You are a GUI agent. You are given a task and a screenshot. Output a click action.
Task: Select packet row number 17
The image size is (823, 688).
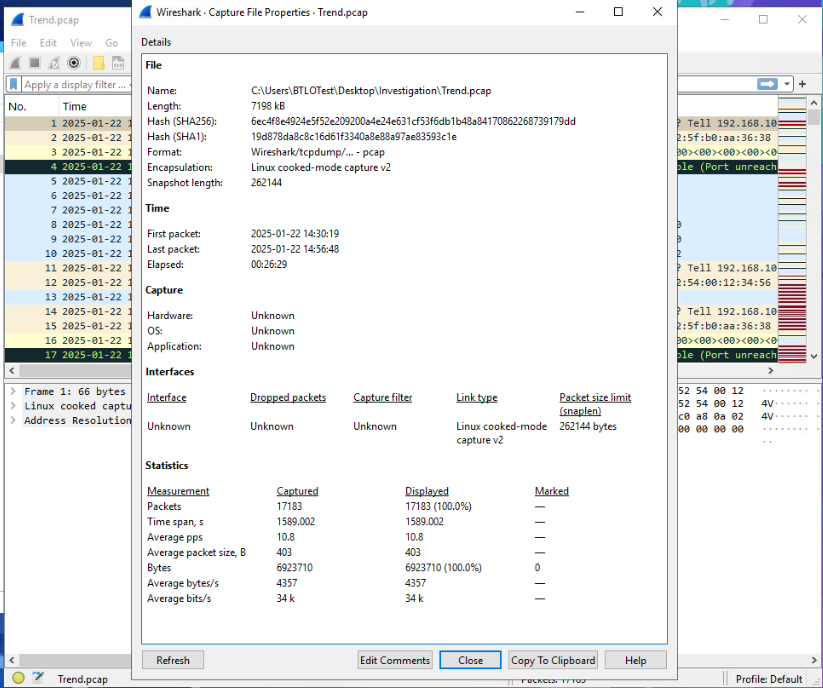point(68,355)
